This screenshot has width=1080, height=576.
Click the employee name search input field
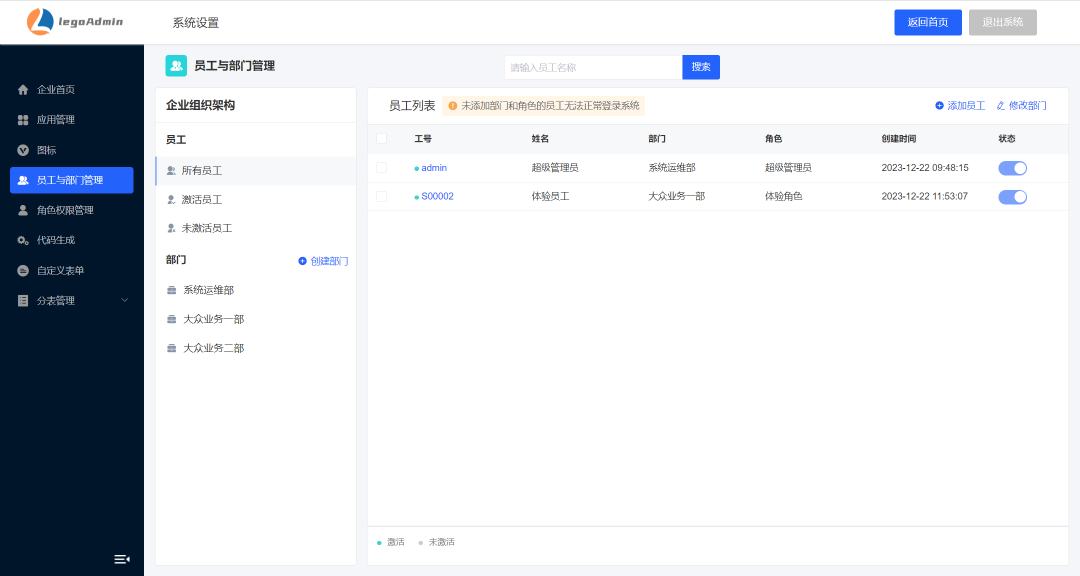point(592,68)
